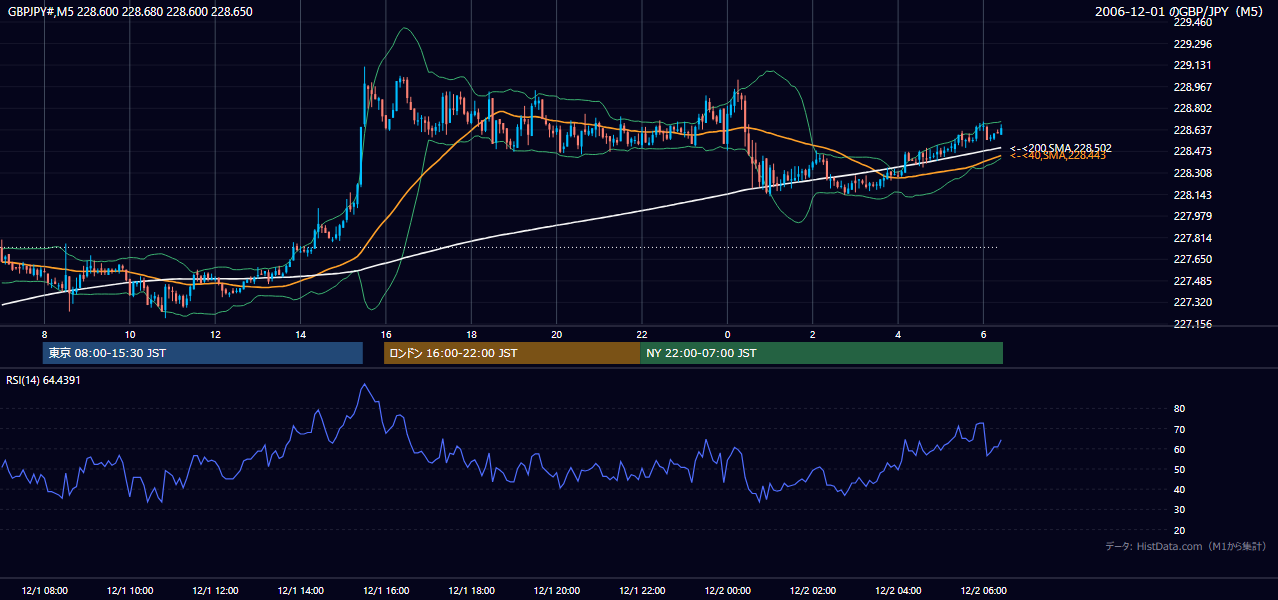Select the 東京 08:00-15:30 JST session bar
This screenshot has height=600, width=1278.
tap(202, 353)
